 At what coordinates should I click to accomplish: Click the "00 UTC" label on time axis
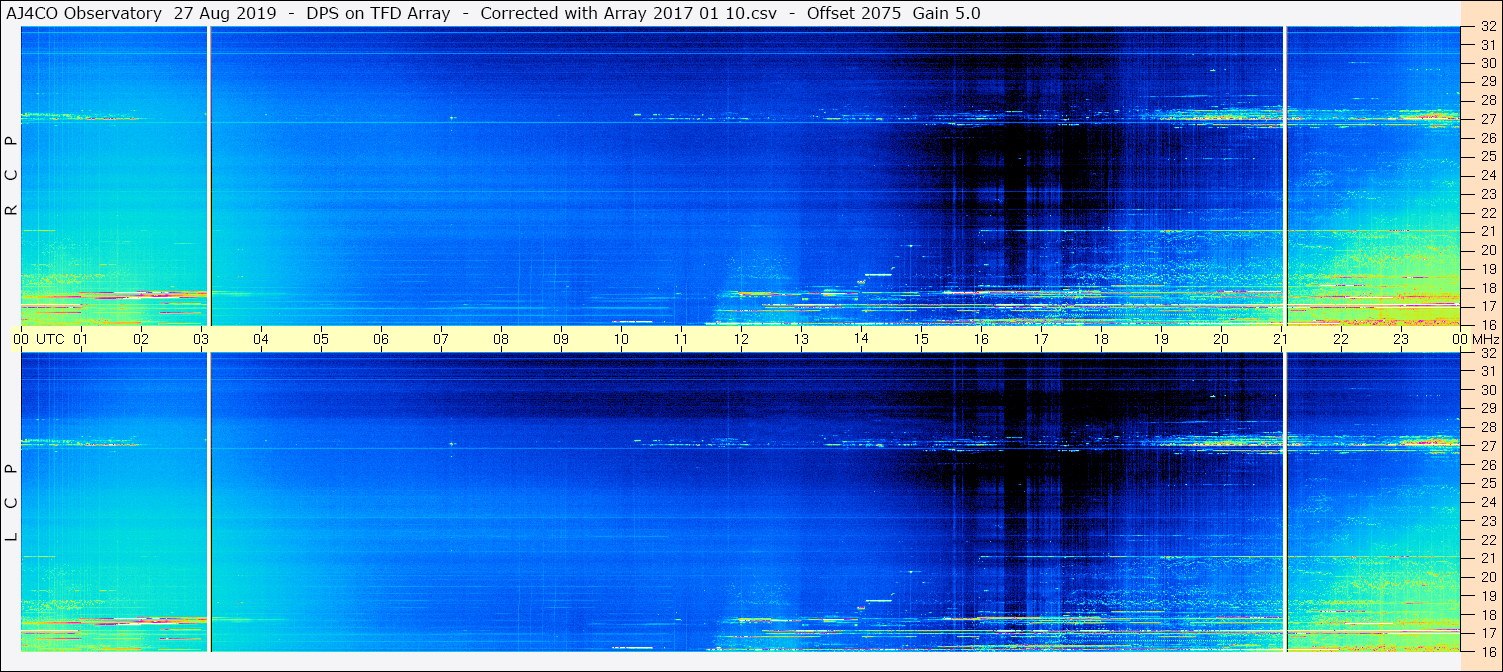pyautogui.click(x=39, y=339)
